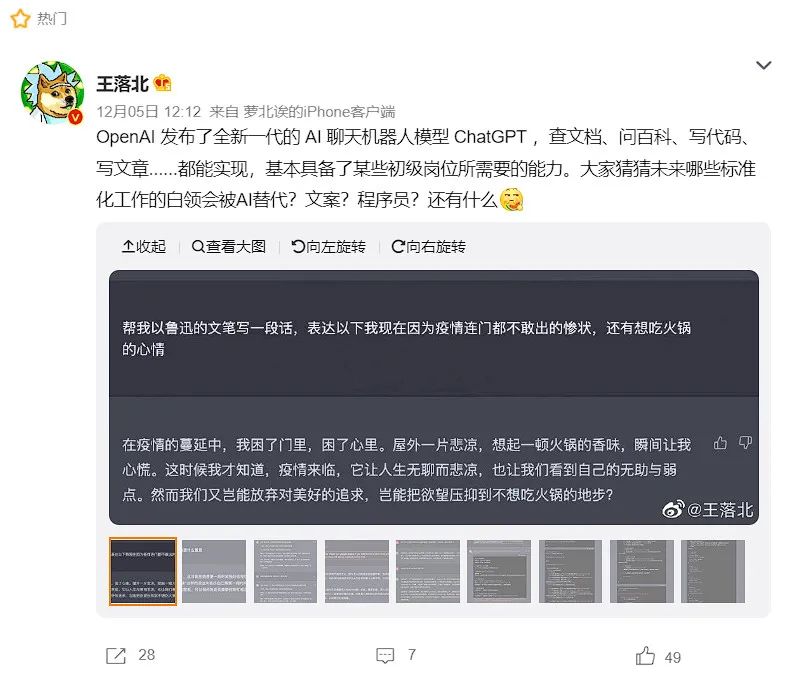
Task: Open the 萝北诶的iPhone客户端 source link
Action: pos(319,111)
